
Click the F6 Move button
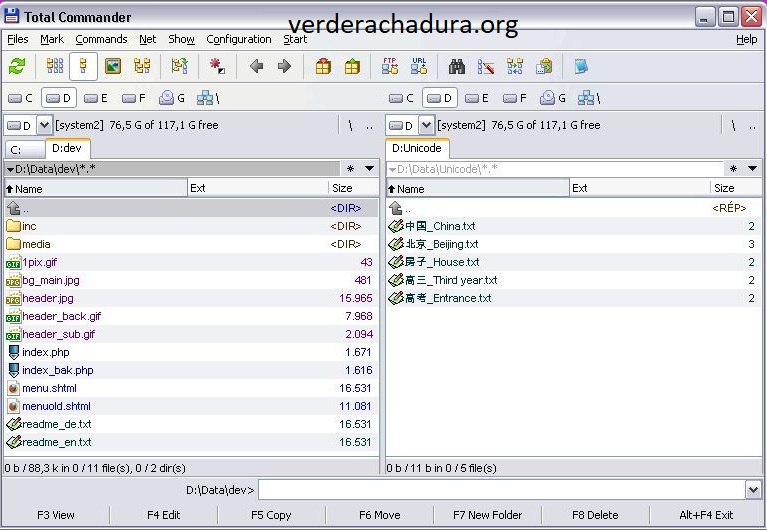pyautogui.click(x=380, y=515)
